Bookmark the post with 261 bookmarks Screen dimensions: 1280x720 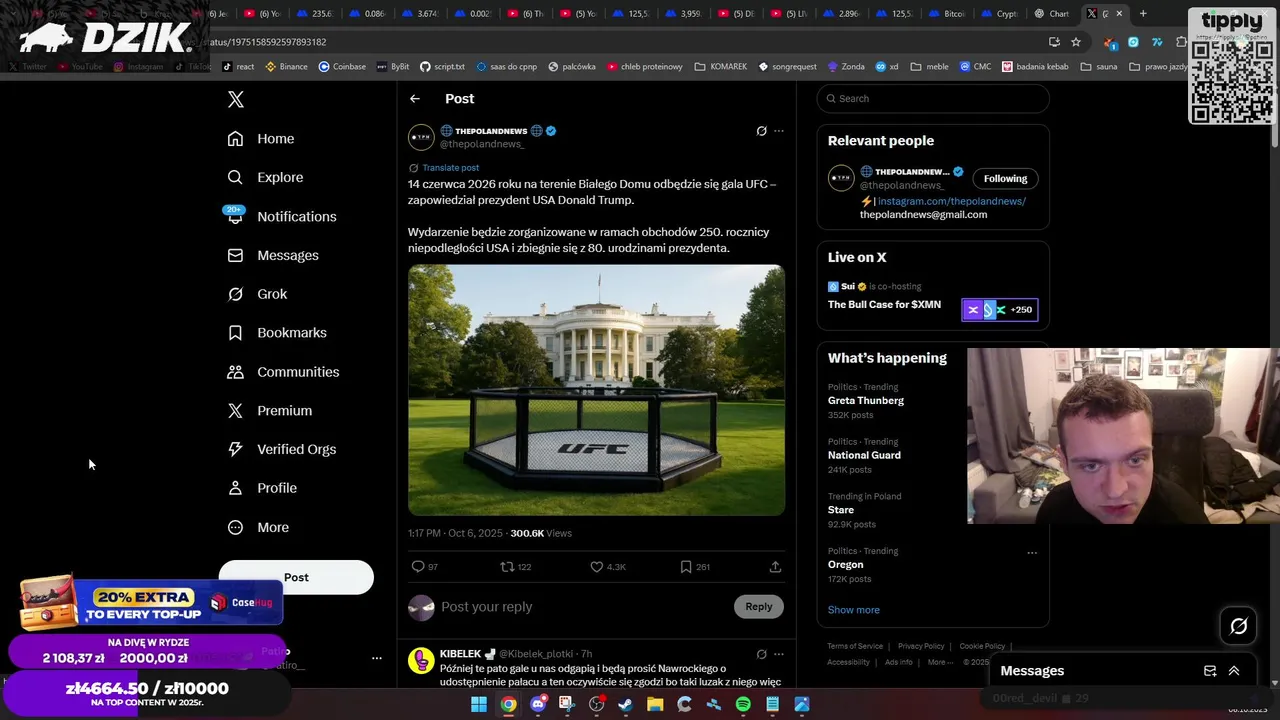686,567
